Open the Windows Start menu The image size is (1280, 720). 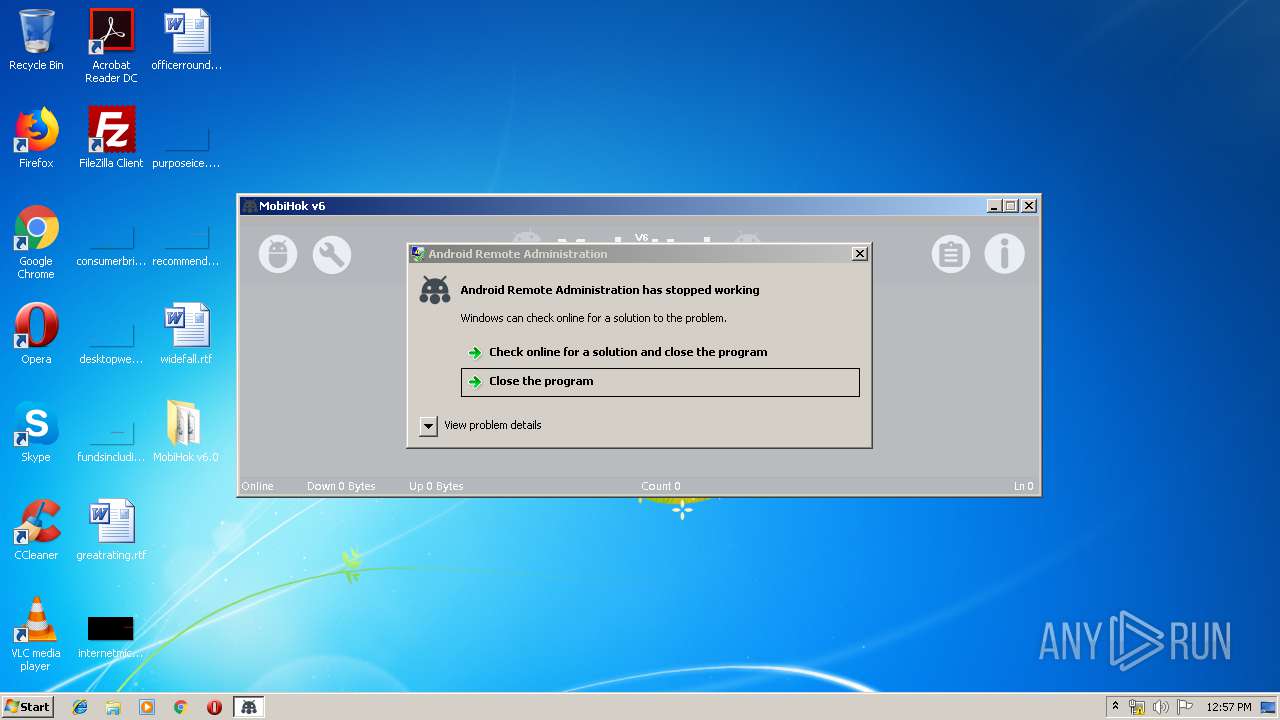[x=28, y=707]
